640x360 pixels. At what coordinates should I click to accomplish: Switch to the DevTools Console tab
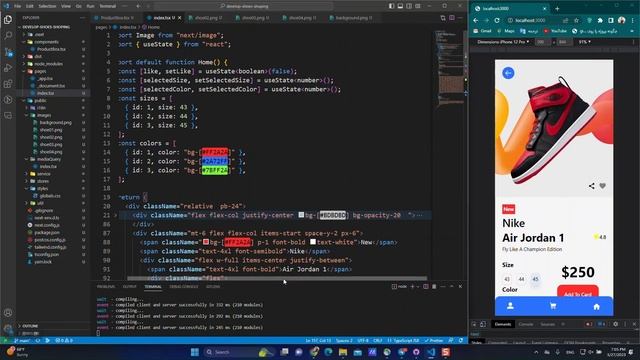526,324
